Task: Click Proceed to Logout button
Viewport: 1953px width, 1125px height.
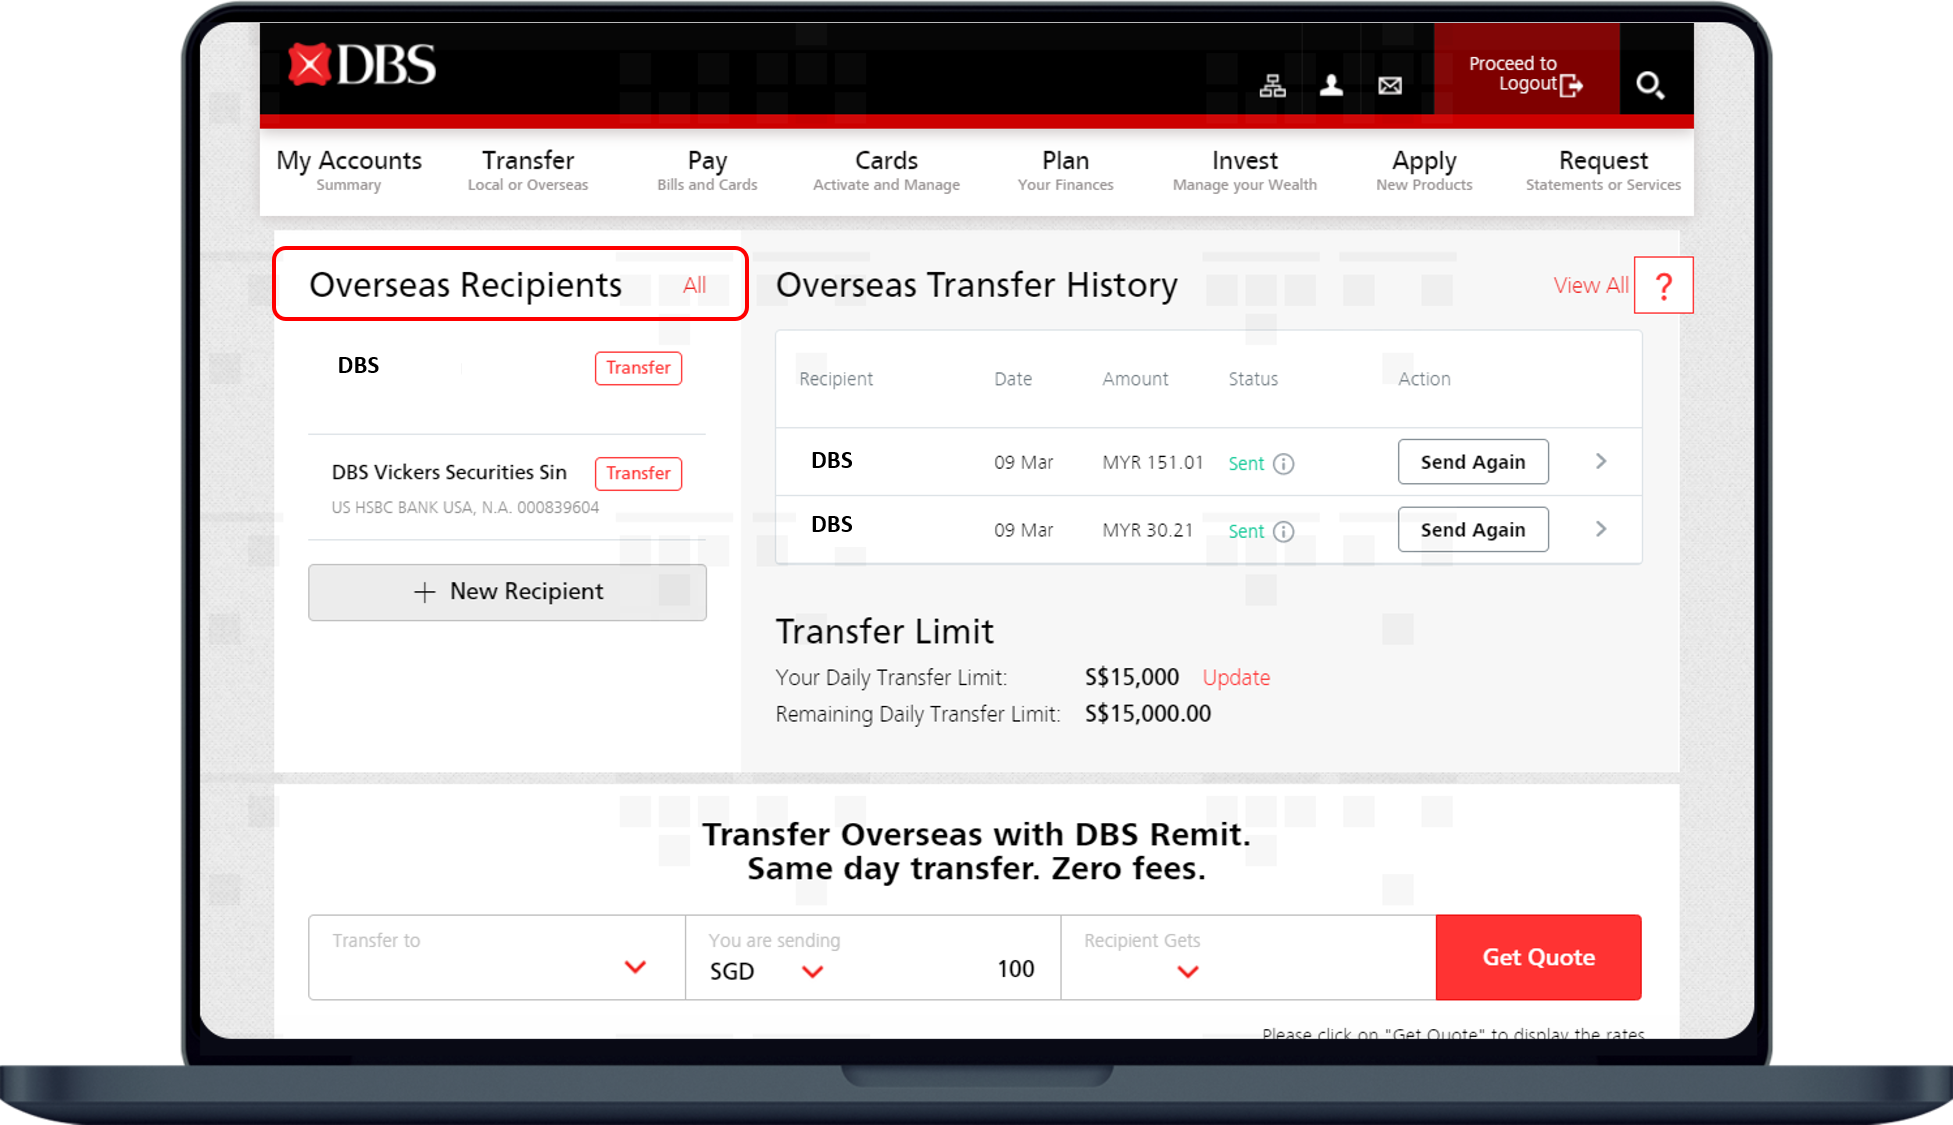Action: pos(1526,69)
